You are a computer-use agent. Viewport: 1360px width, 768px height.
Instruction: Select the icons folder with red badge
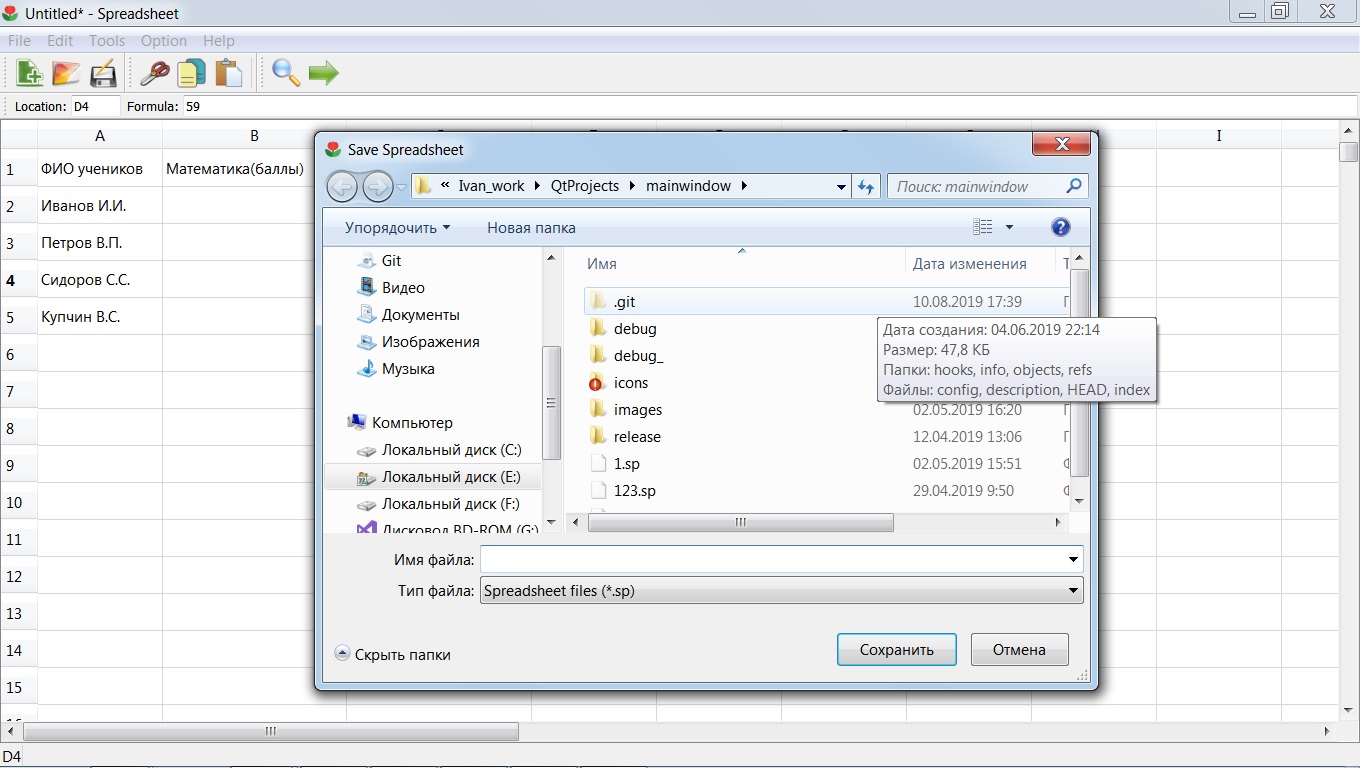[630, 382]
